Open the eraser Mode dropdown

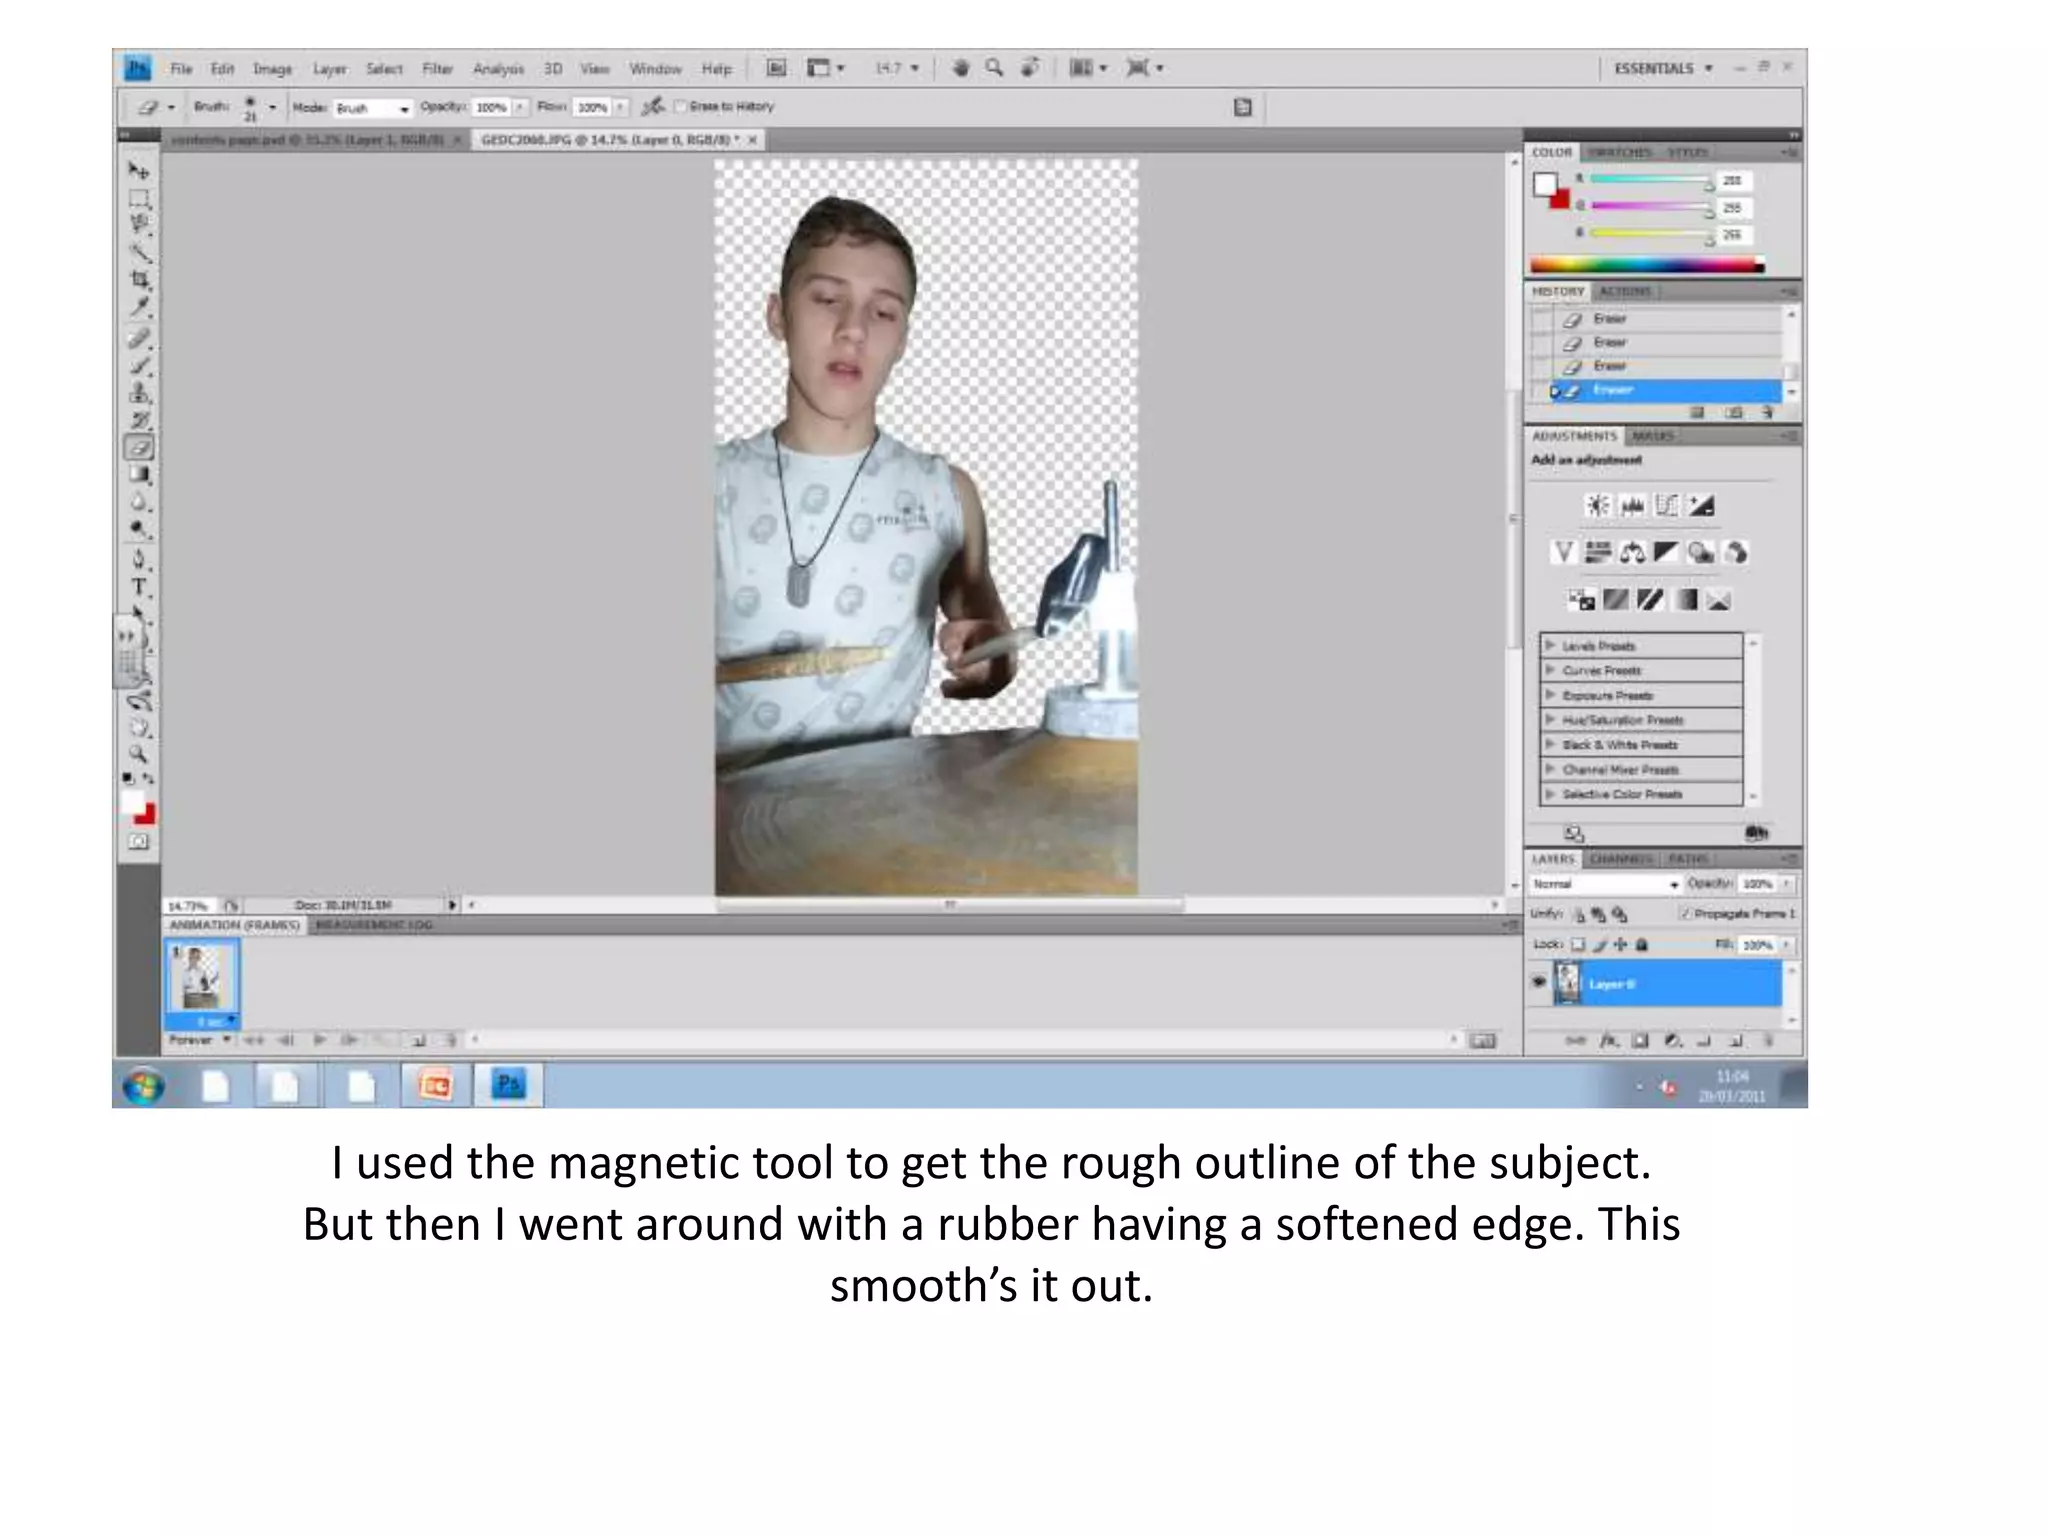[x=373, y=107]
